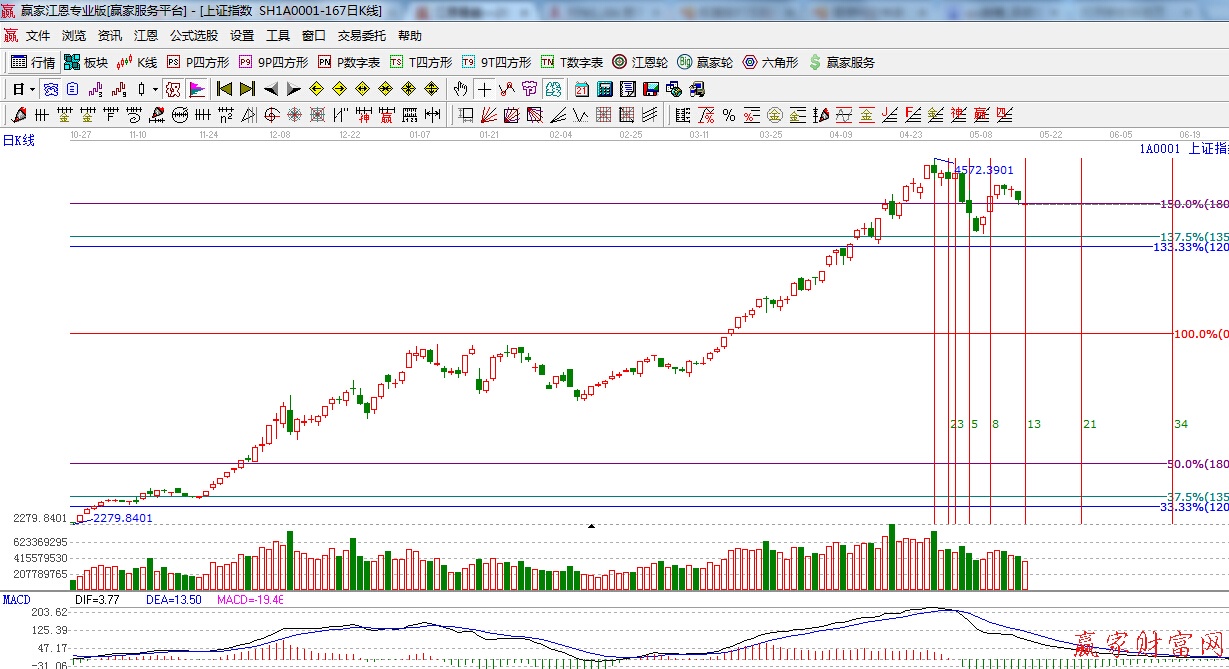Open the 江恩 menu
The image size is (1229, 669).
coord(146,36)
